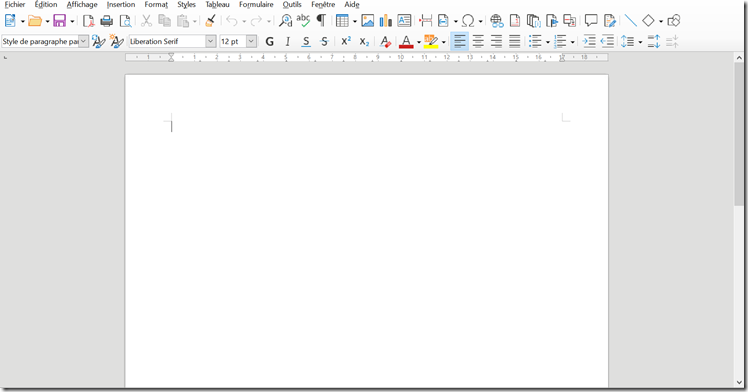Insert a comment with the speech bubble icon

591,21
